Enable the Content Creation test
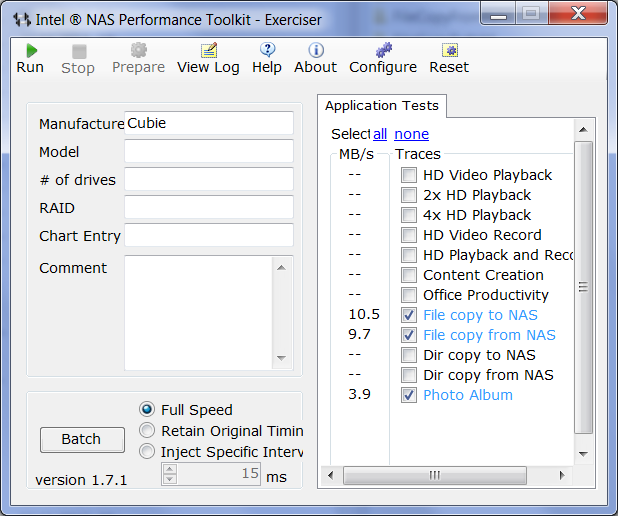Viewport: 618px width, 516px height. 409,275
